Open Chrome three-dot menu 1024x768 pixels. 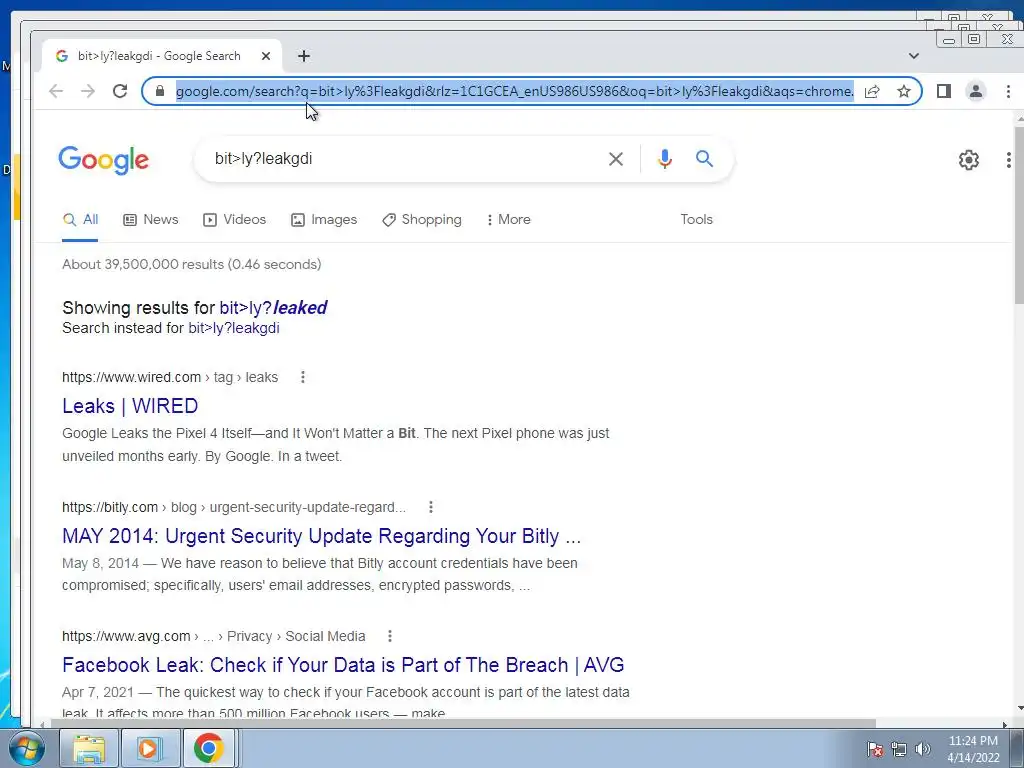coord(1008,91)
